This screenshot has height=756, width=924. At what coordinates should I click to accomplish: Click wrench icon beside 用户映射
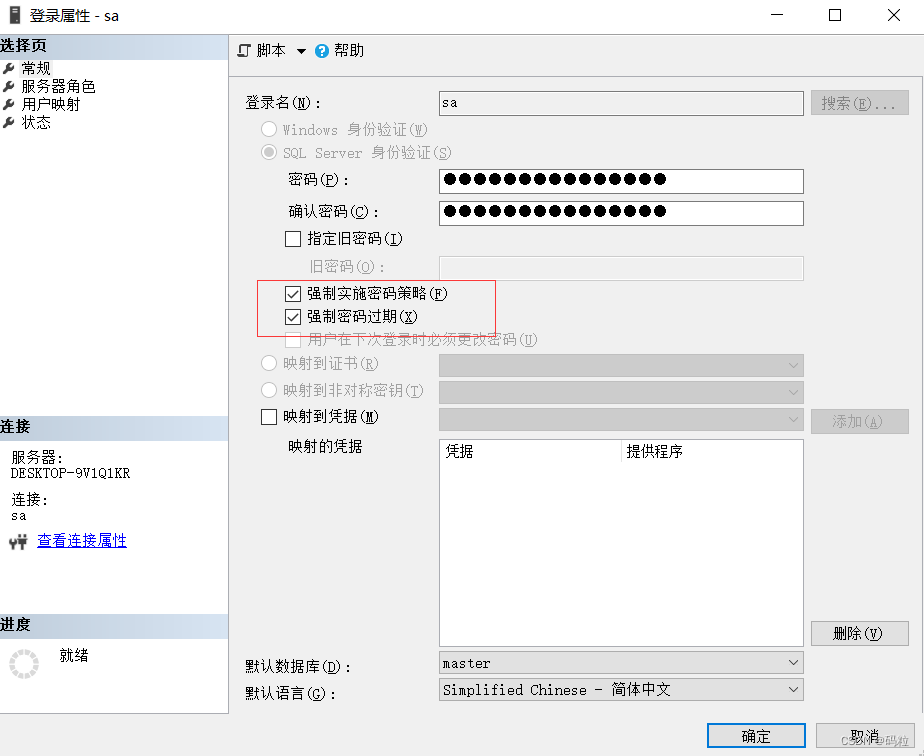point(9,104)
